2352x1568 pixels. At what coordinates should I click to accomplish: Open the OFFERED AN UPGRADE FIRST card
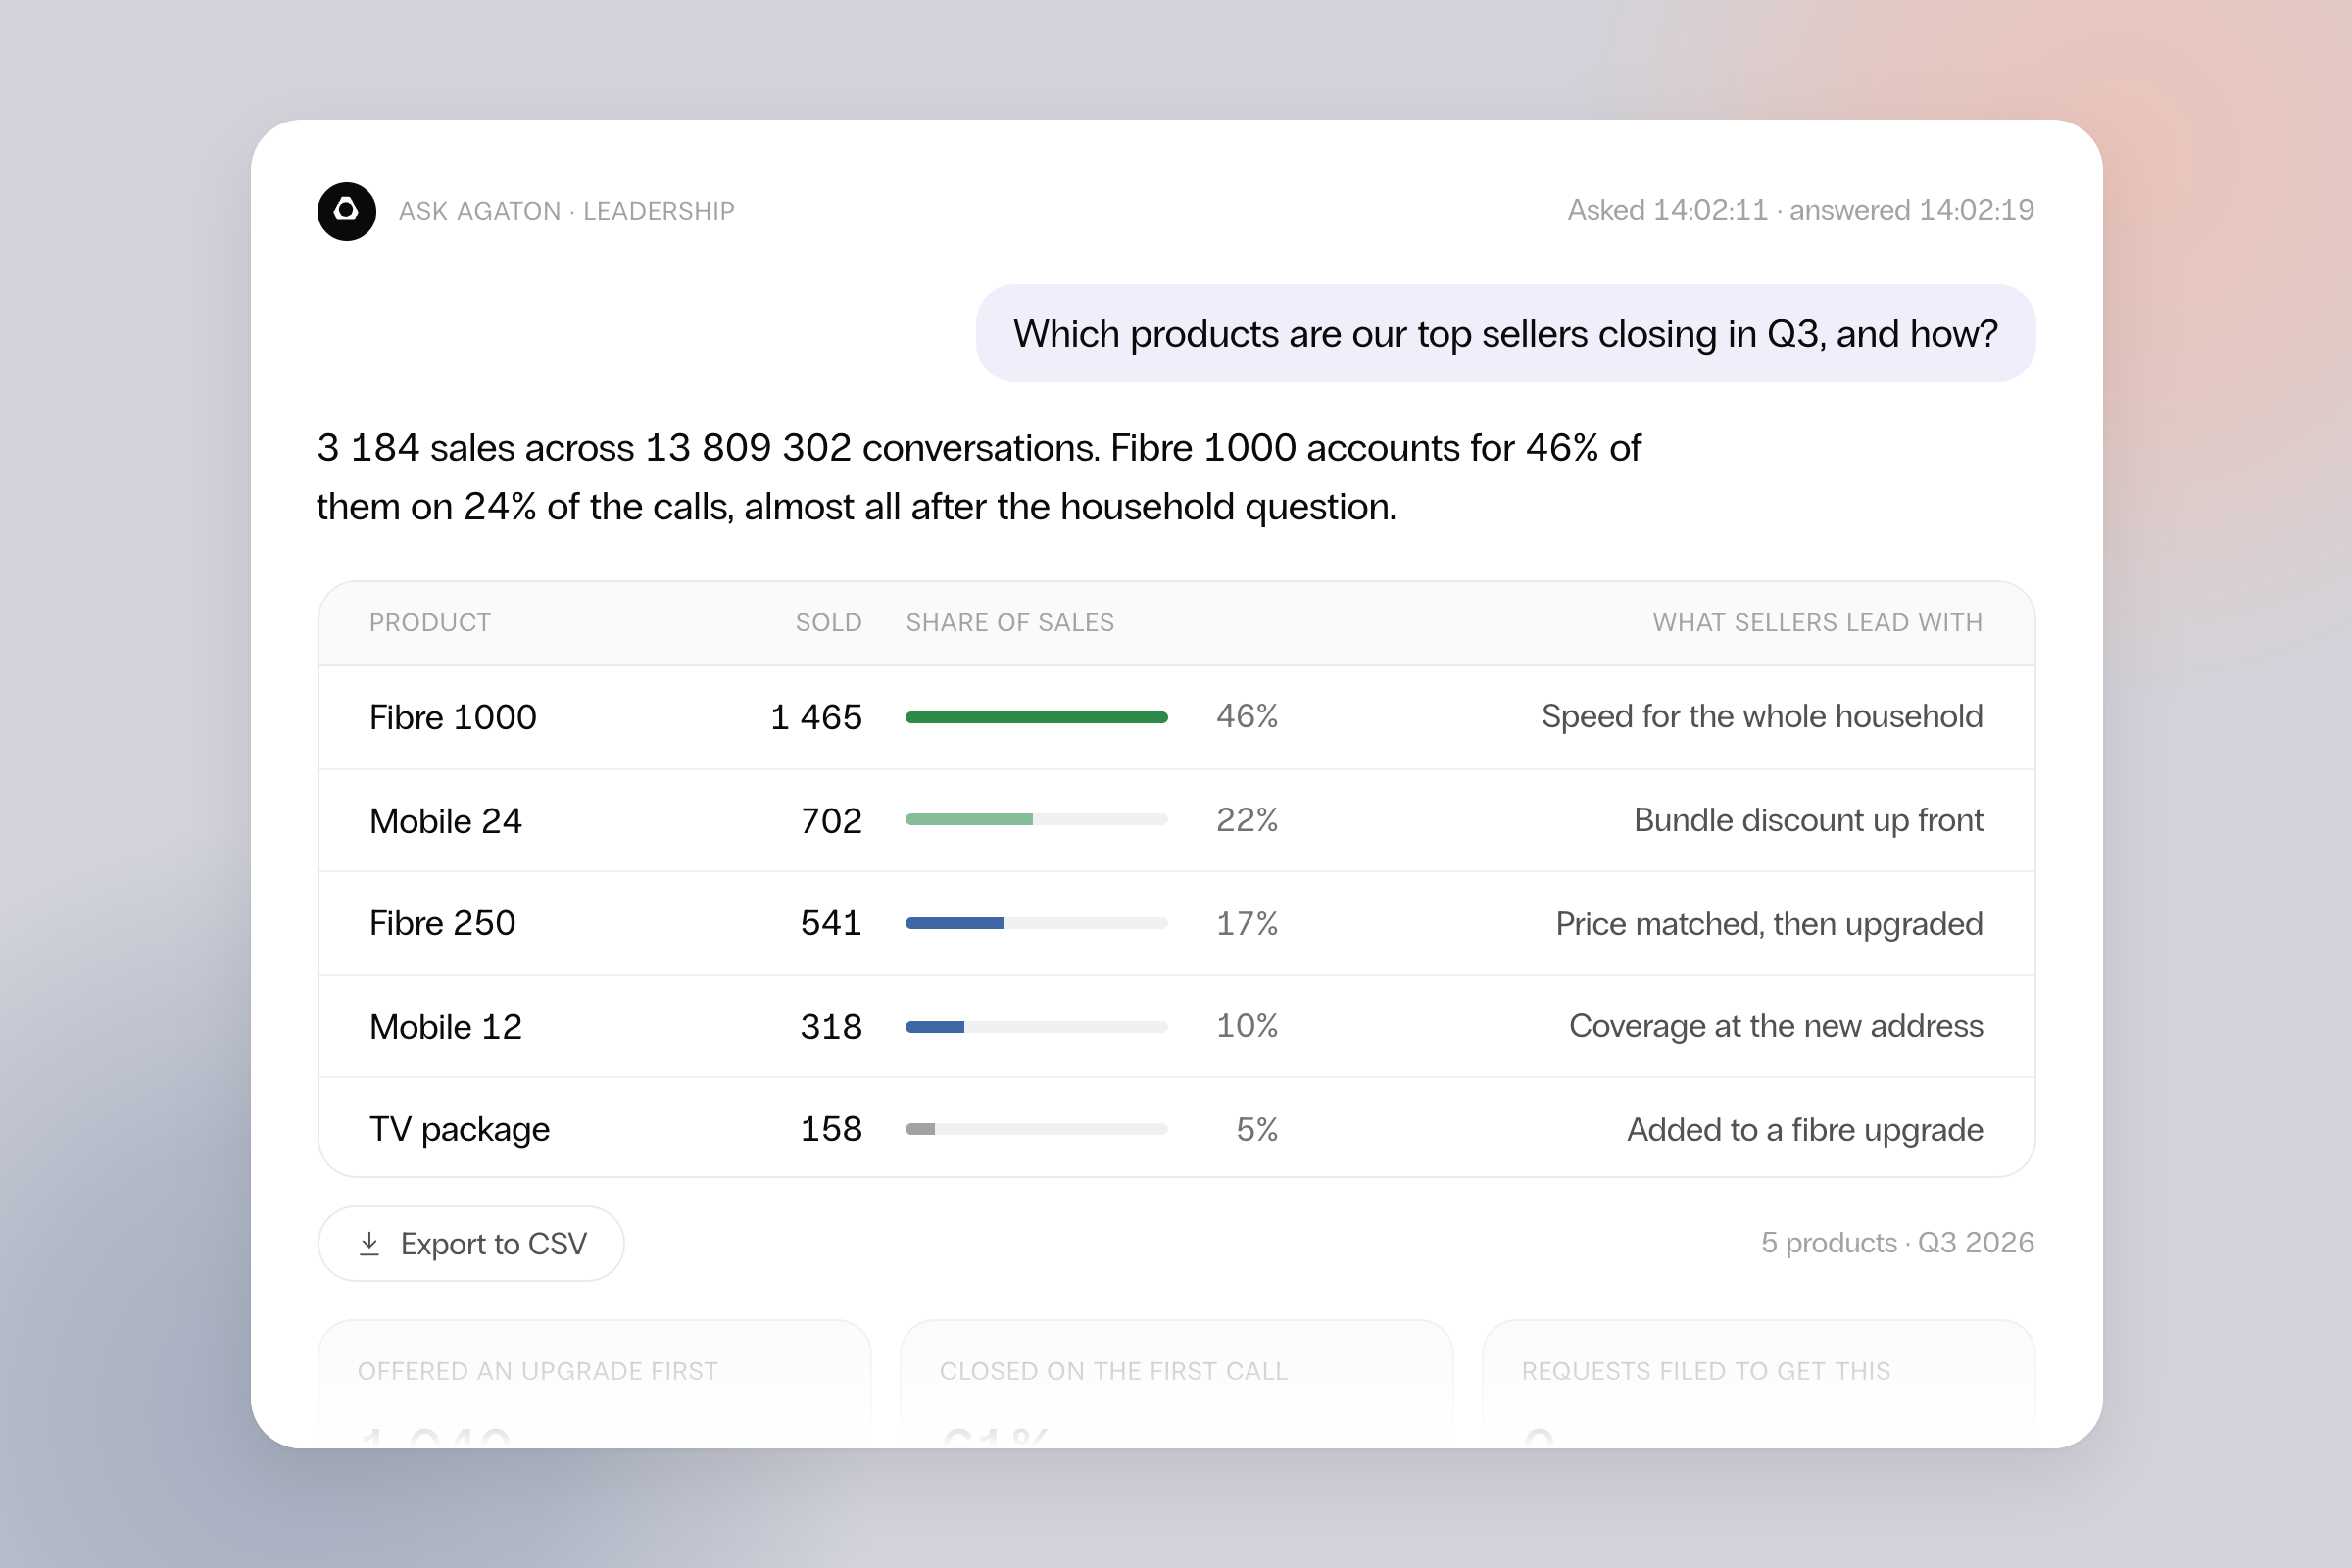tap(594, 1383)
